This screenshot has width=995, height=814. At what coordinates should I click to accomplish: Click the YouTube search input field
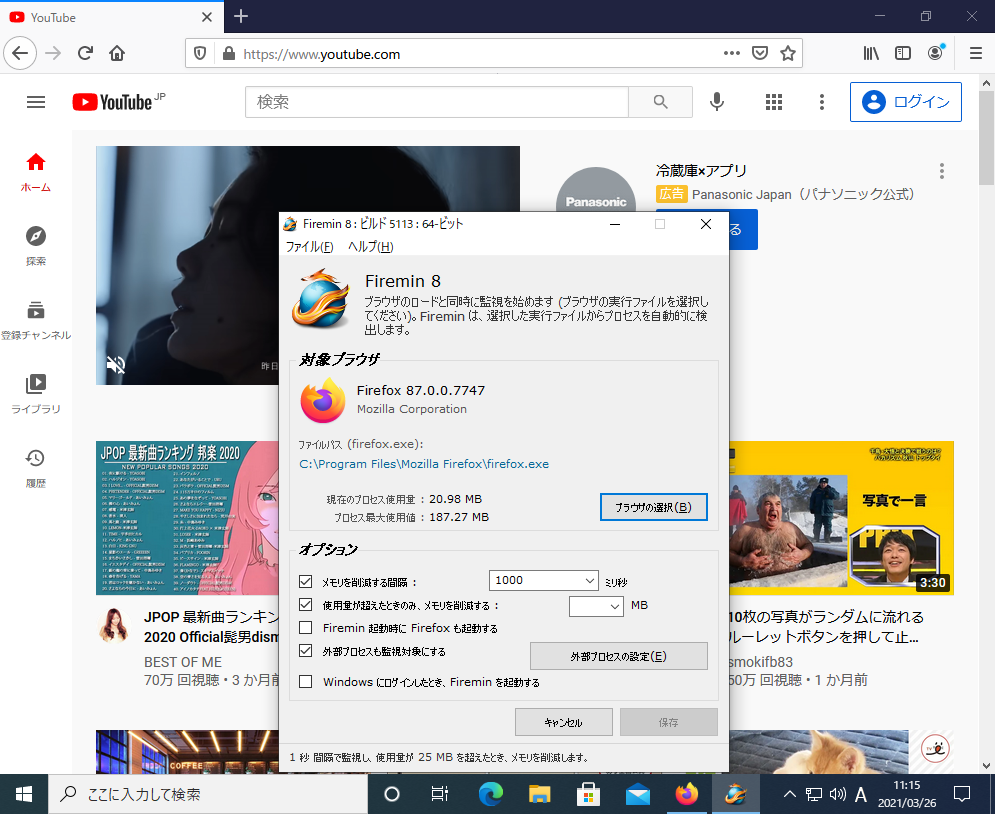(436, 102)
